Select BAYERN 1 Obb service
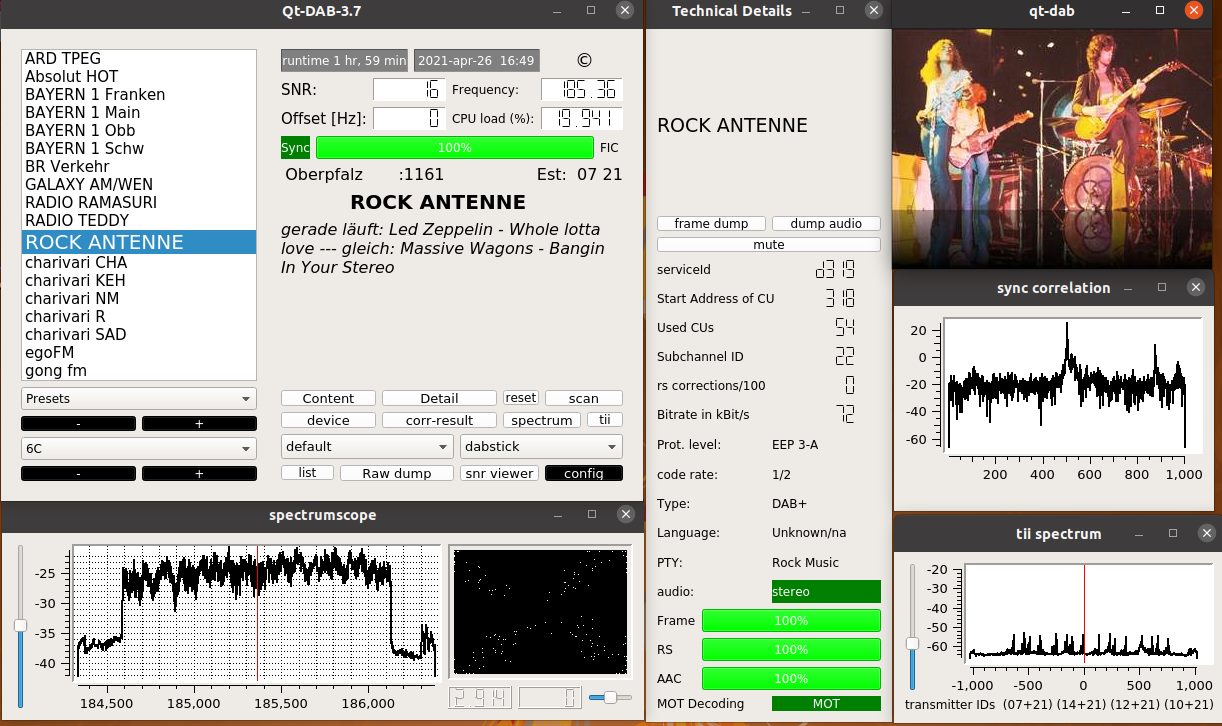The width and height of the screenshot is (1222, 726). point(139,131)
